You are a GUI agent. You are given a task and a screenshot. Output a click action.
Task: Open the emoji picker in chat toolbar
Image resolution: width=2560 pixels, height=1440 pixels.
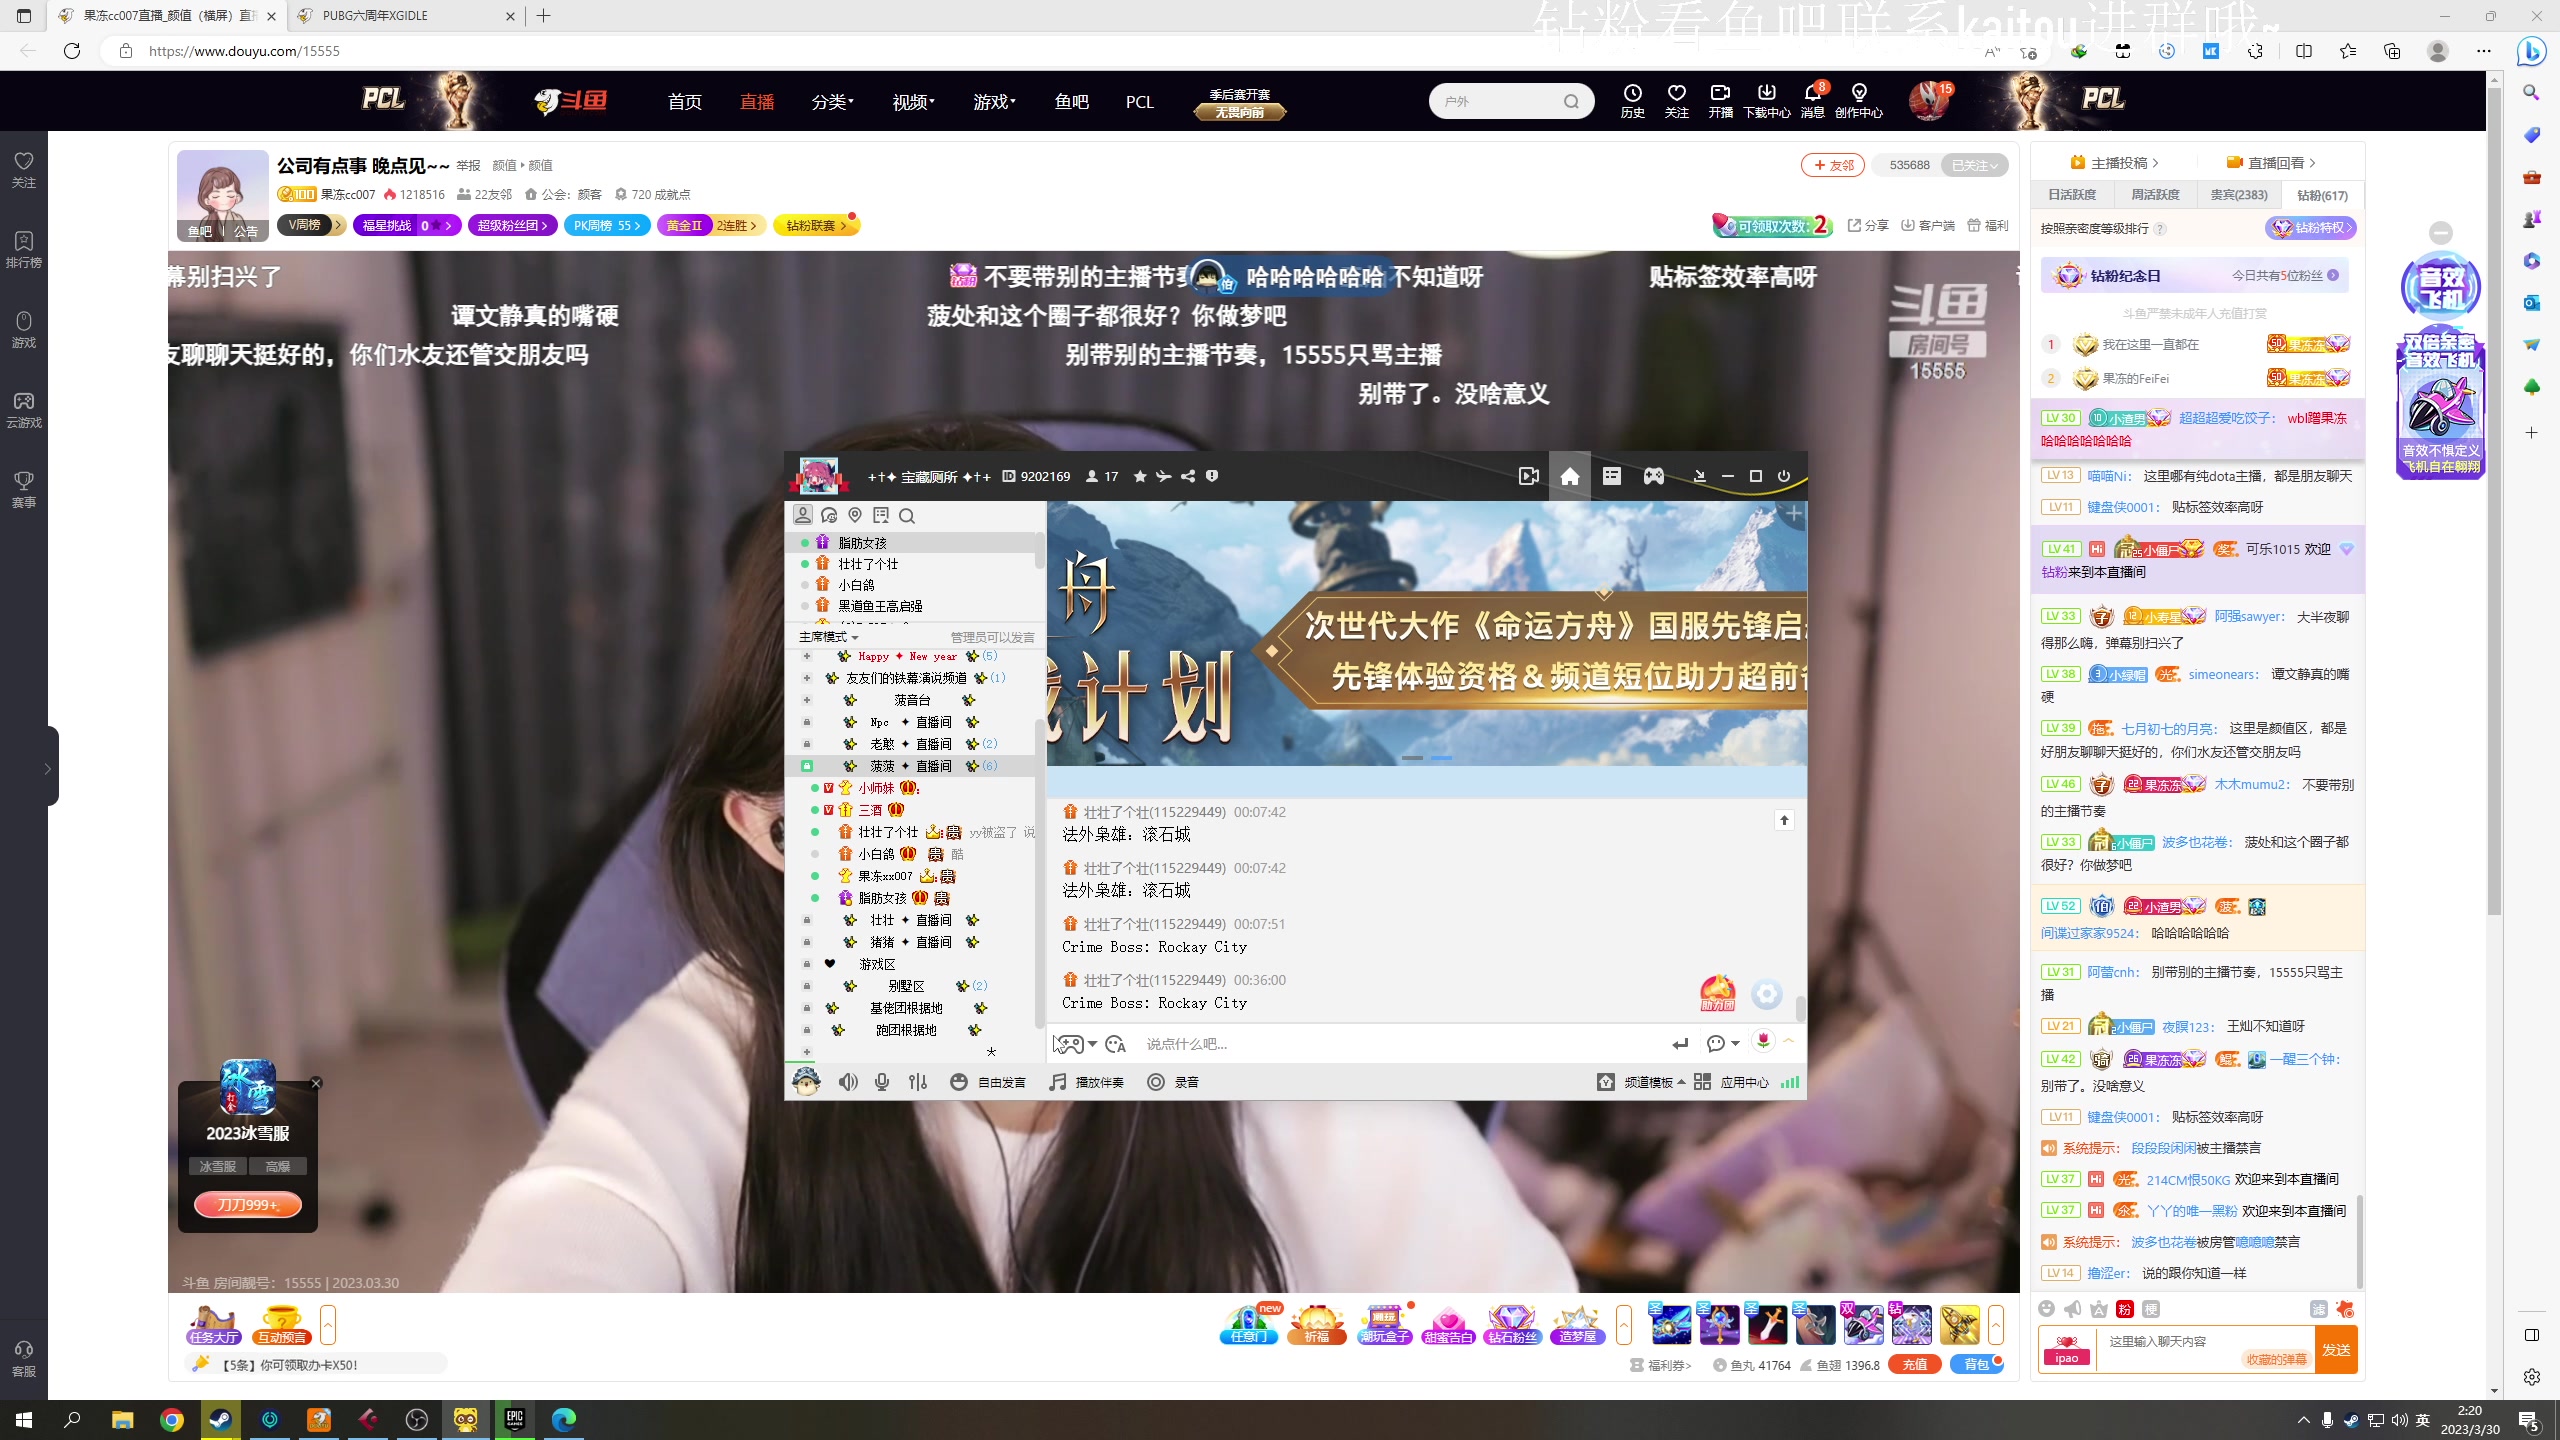coord(2046,1309)
